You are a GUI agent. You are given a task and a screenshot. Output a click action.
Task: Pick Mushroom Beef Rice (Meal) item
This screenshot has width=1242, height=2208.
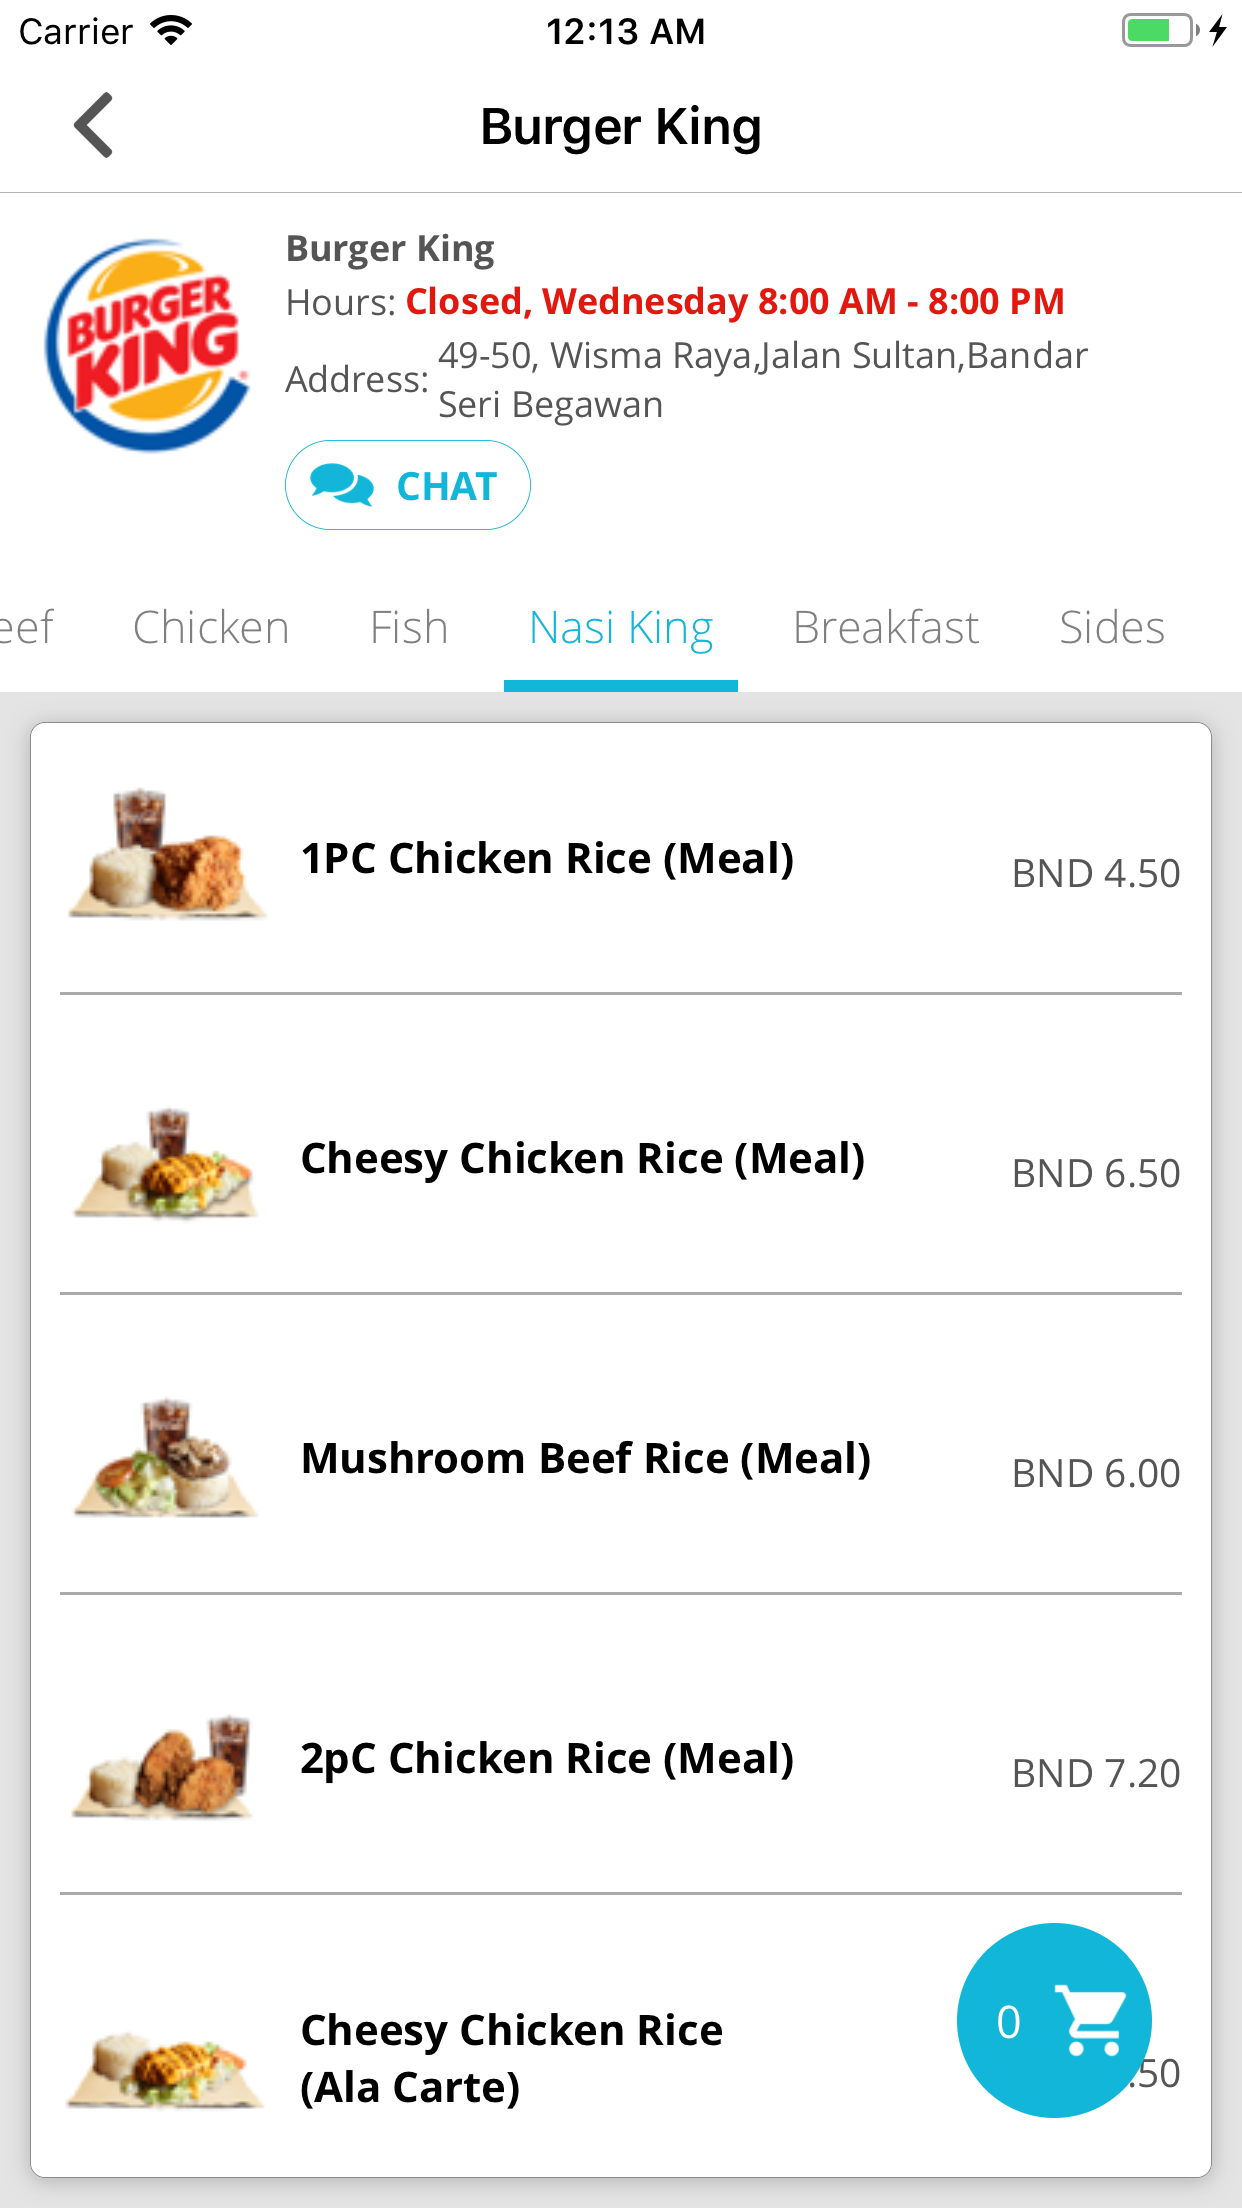pos(586,1459)
